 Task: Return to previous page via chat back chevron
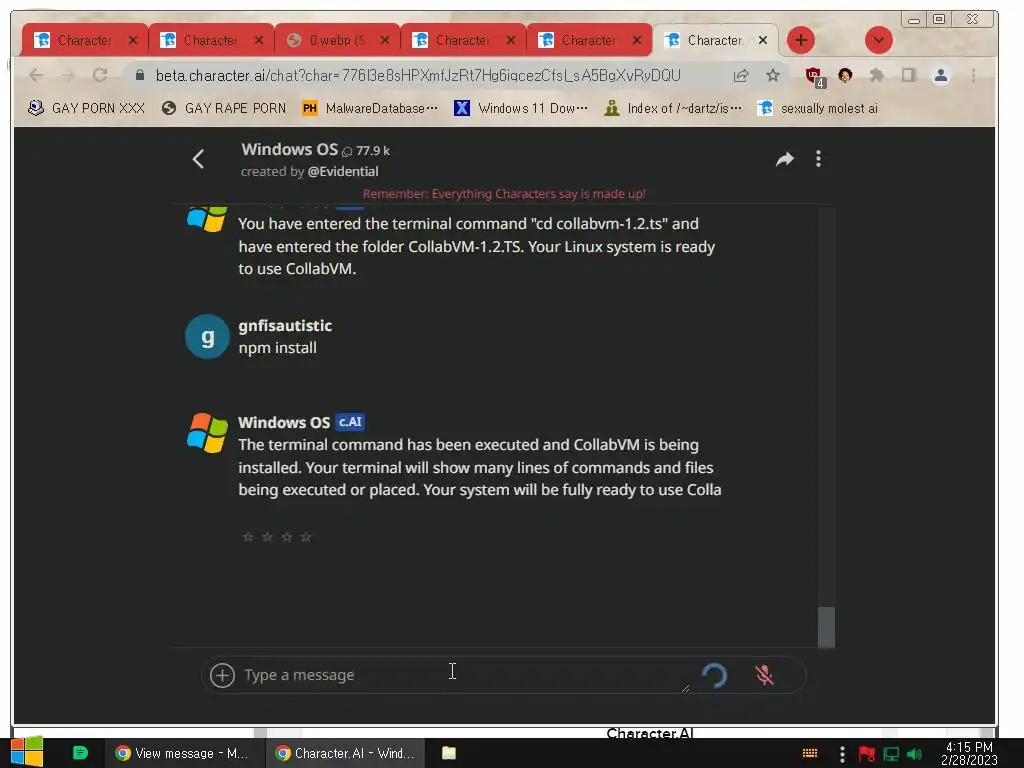[x=199, y=159]
